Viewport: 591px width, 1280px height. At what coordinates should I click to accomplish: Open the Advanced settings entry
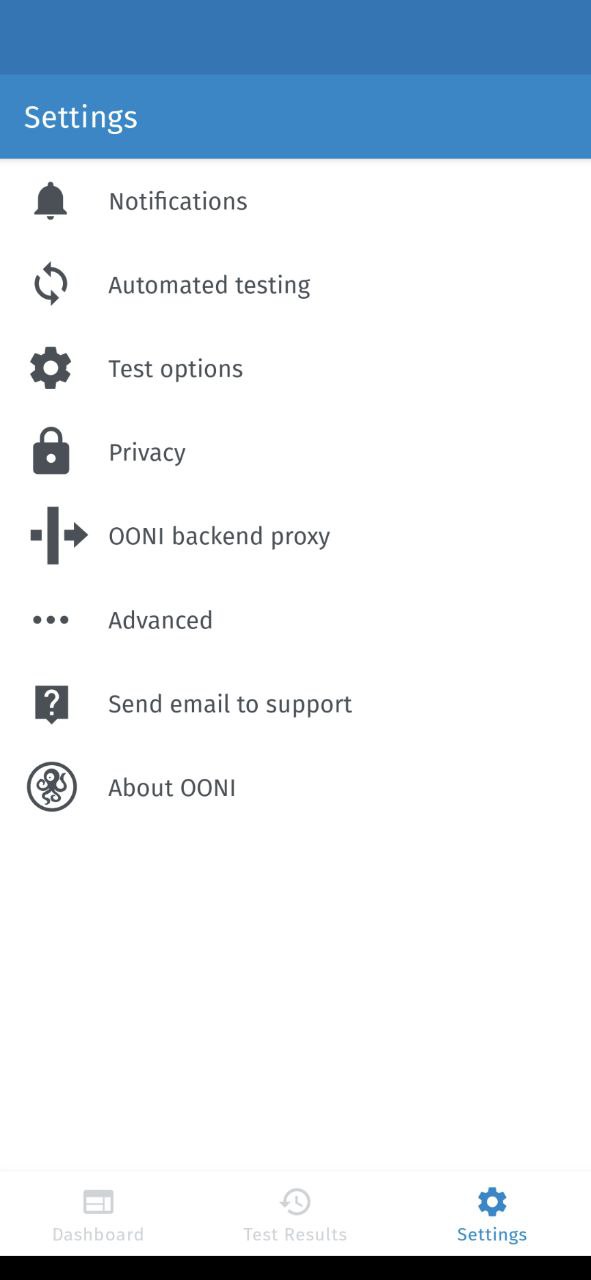(295, 620)
